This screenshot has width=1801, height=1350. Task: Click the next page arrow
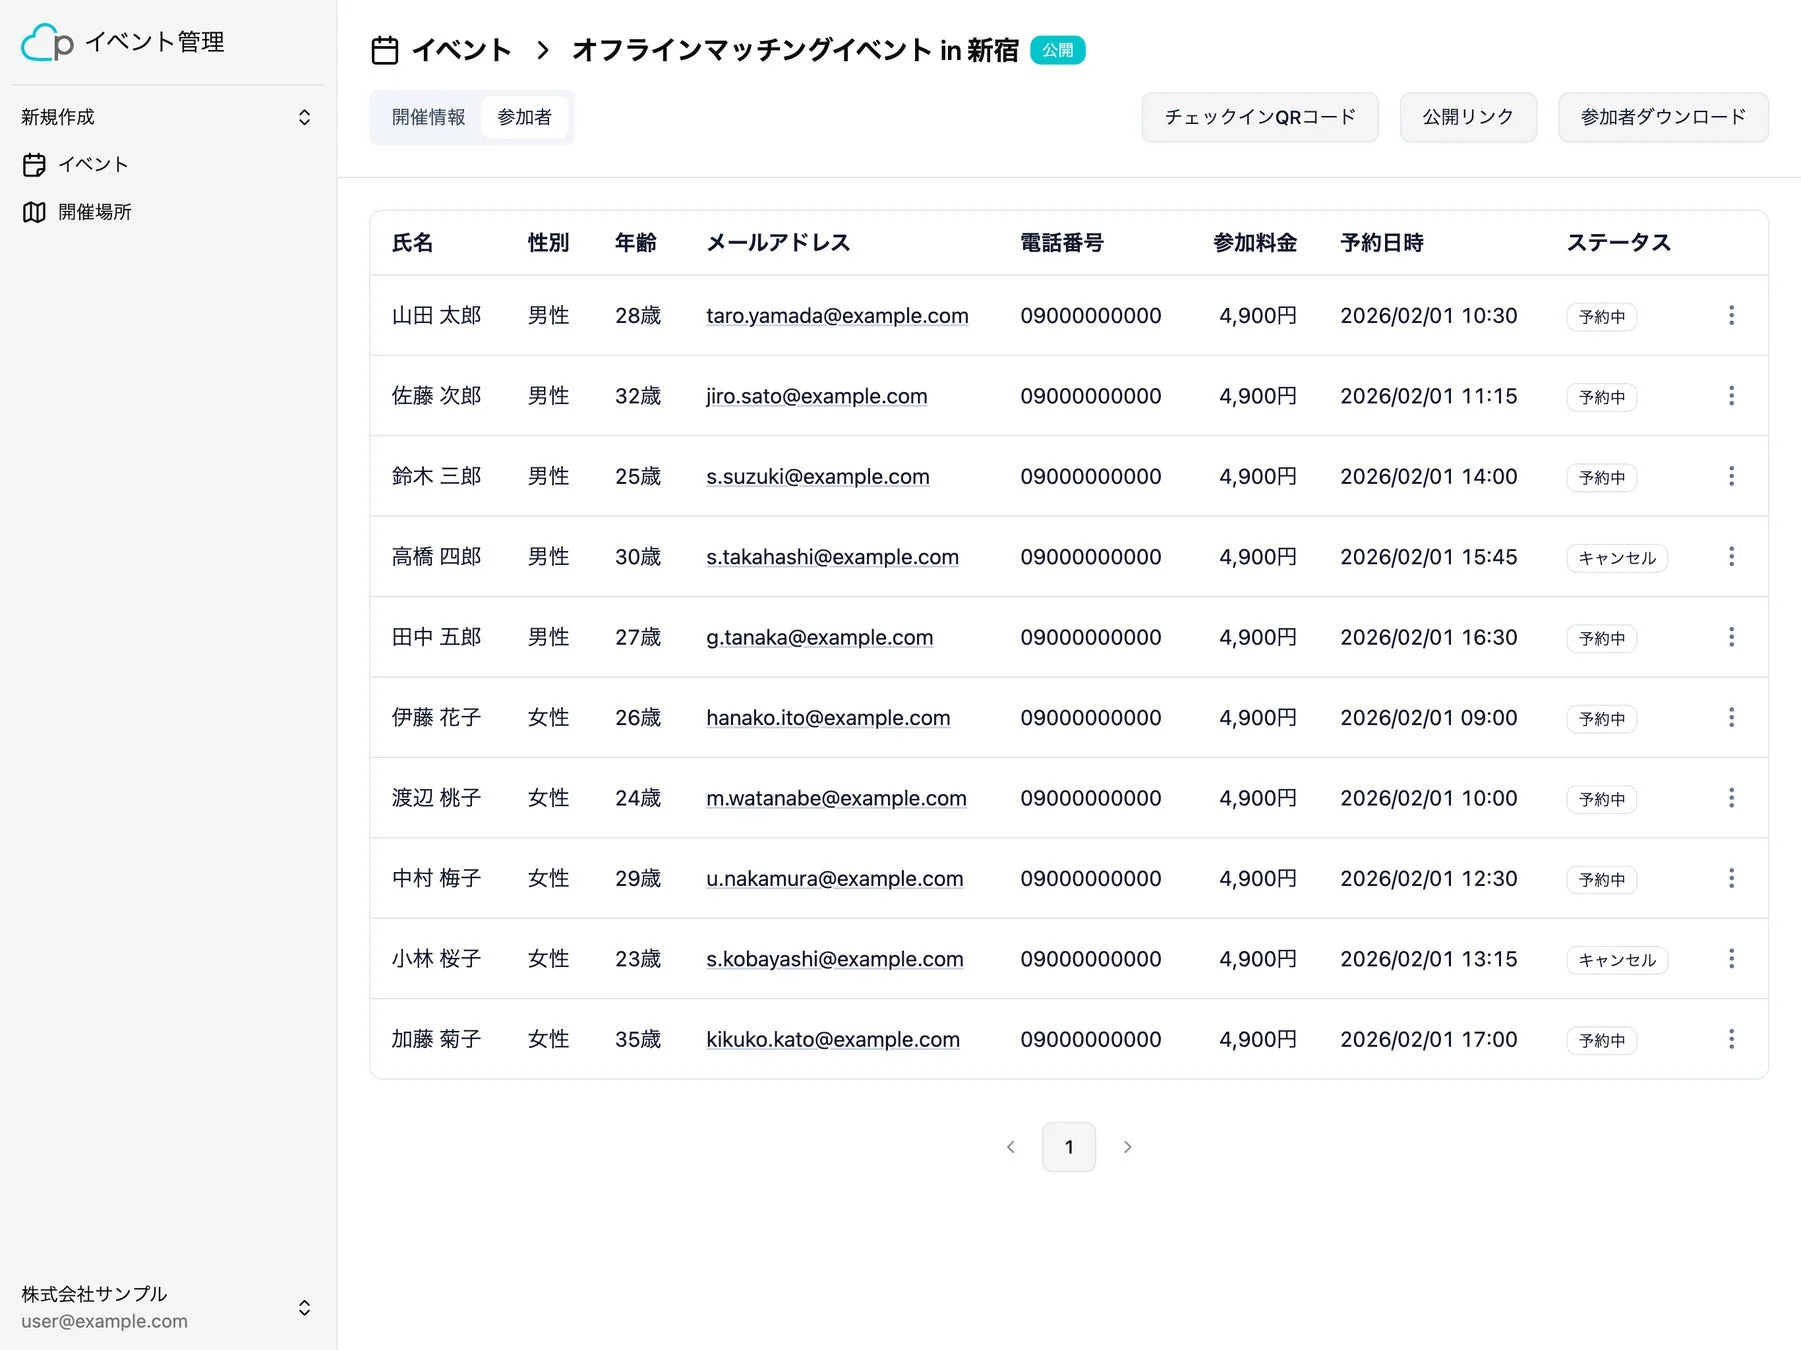pyautogui.click(x=1128, y=1147)
